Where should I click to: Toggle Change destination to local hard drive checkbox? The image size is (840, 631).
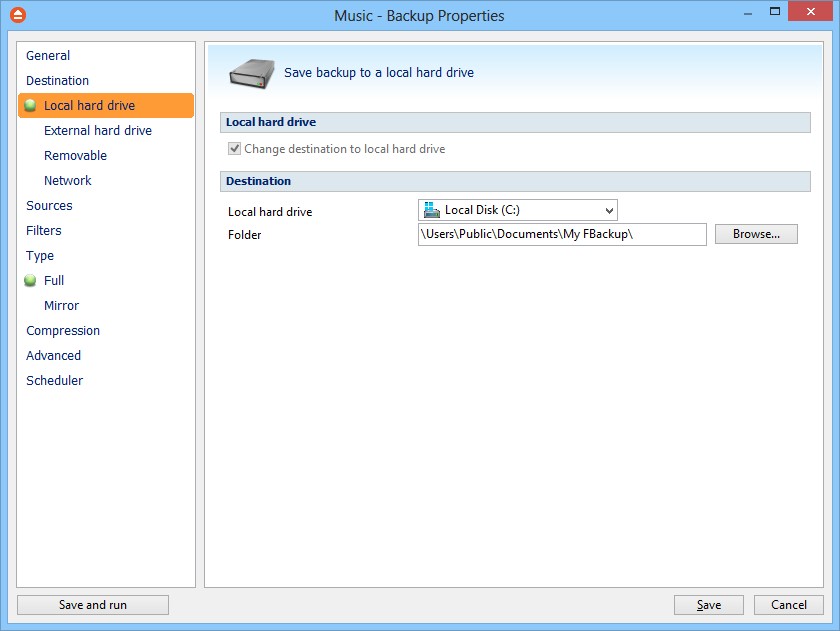click(234, 148)
